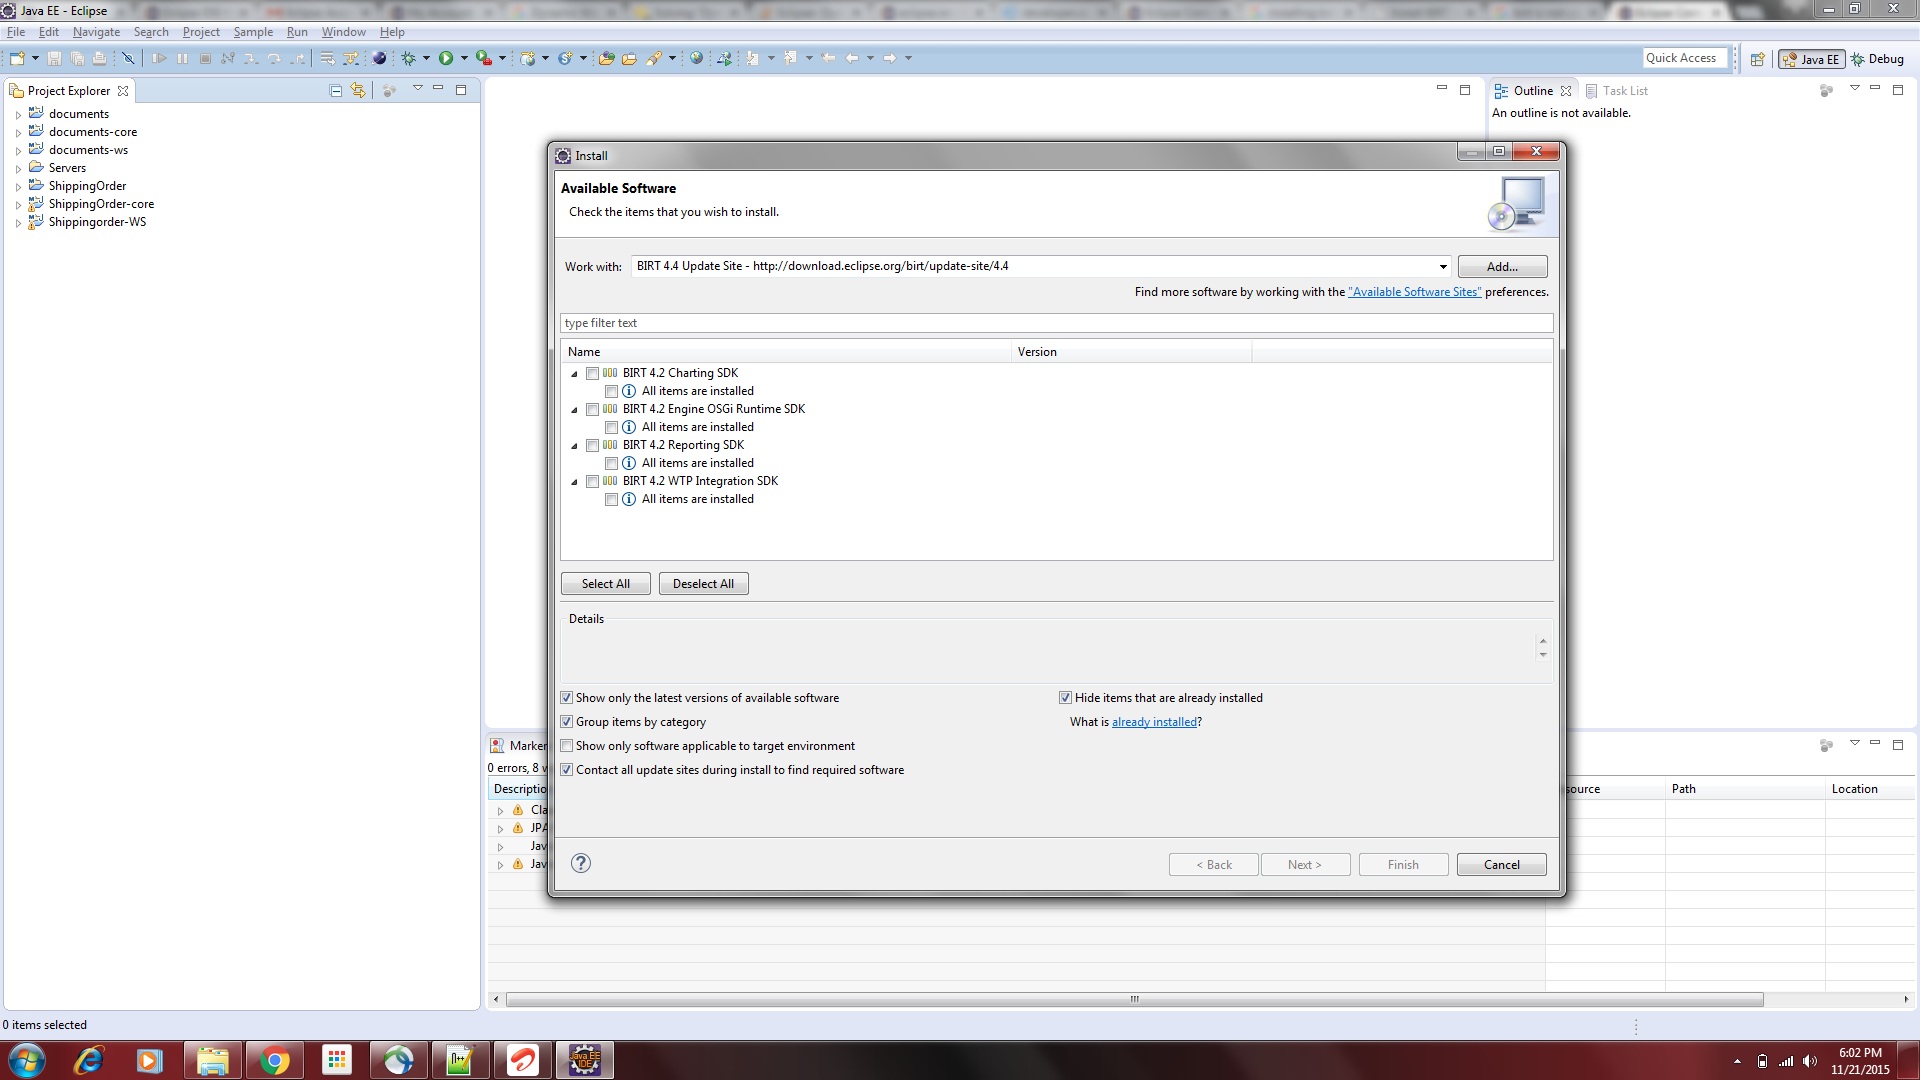Expand the documents project in Project Explorer
This screenshot has width=1920, height=1080.
coord(18,115)
